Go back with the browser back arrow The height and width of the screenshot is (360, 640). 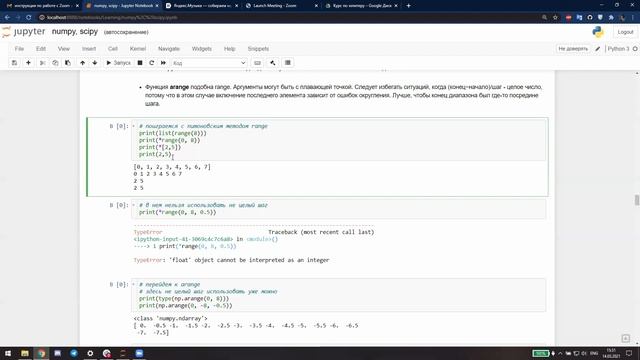coord(7,17)
